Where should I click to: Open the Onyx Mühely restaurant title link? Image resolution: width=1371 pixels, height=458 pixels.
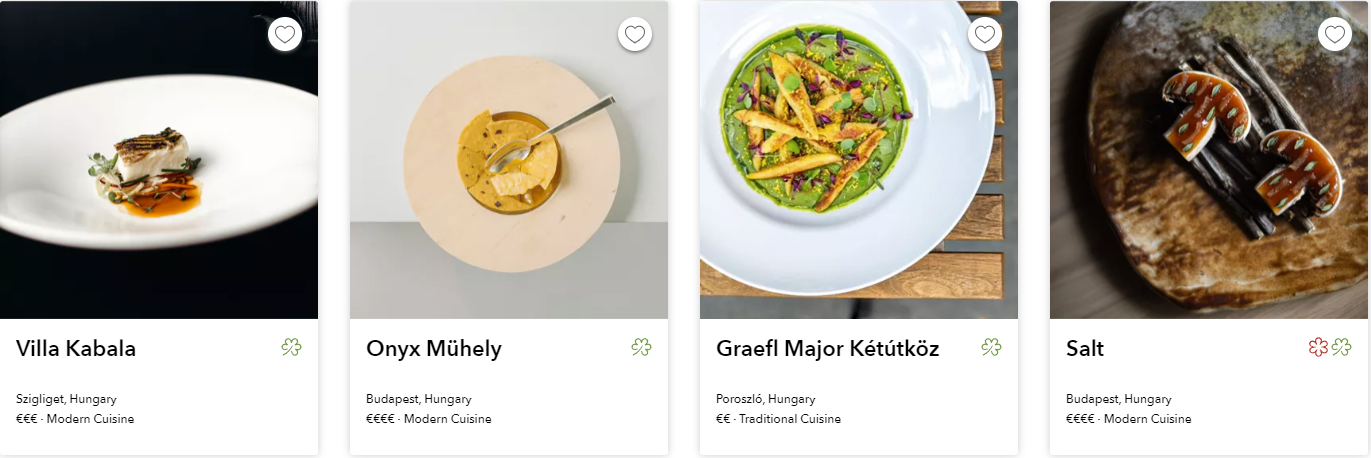[434, 349]
